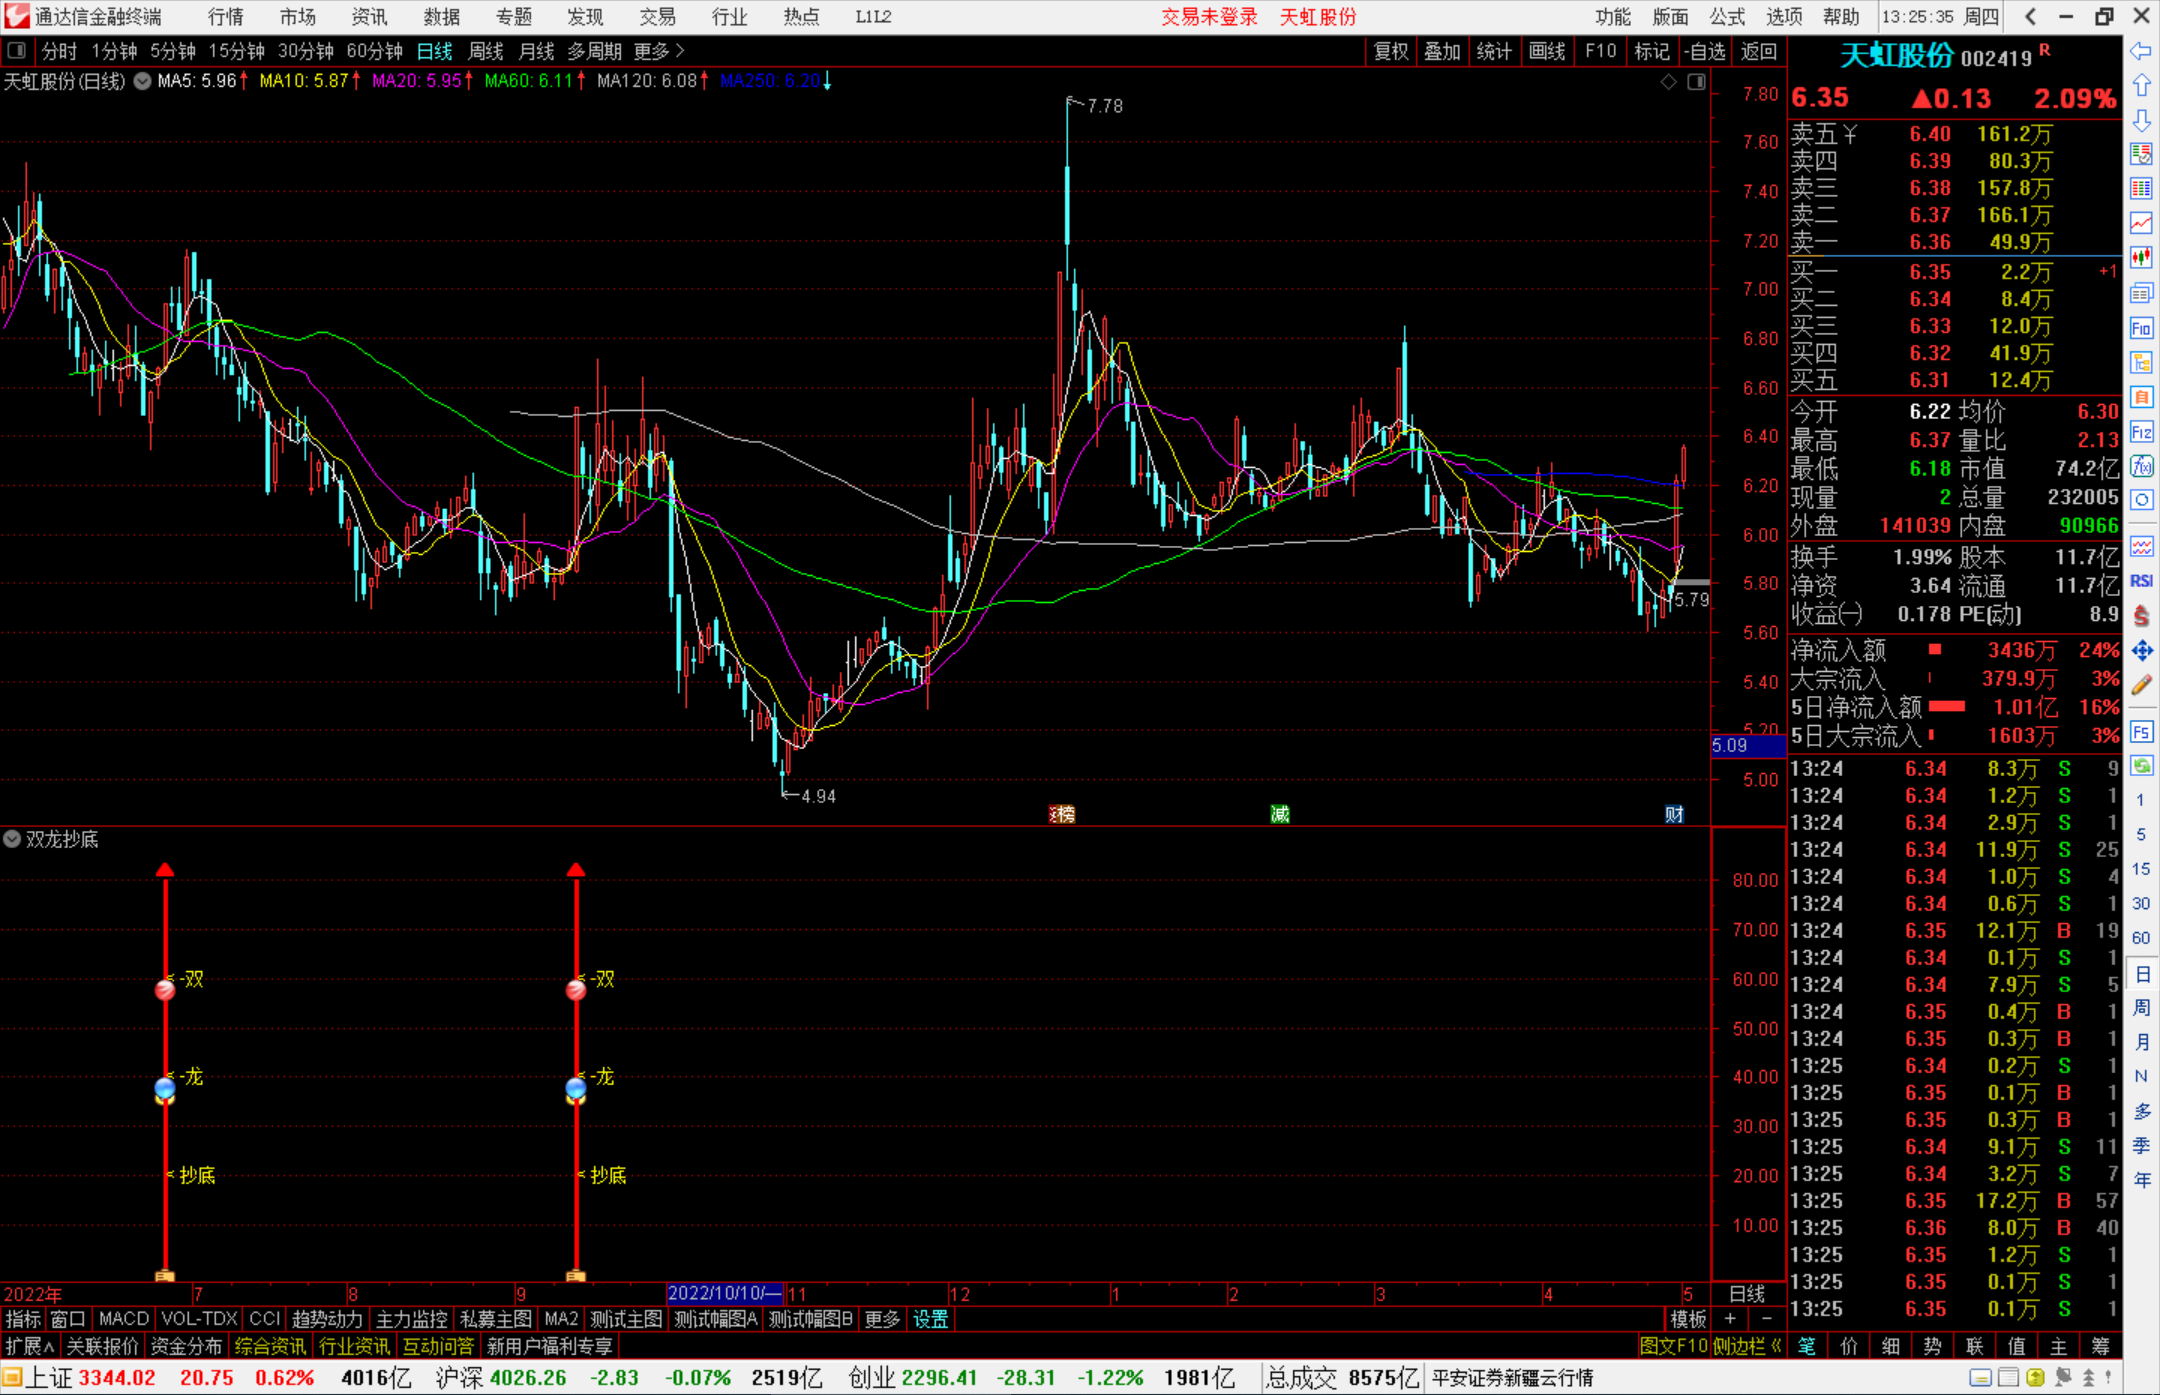The image size is (2160, 1395).
Task: Click the circle icon in right sidebar
Action: coord(2141,500)
